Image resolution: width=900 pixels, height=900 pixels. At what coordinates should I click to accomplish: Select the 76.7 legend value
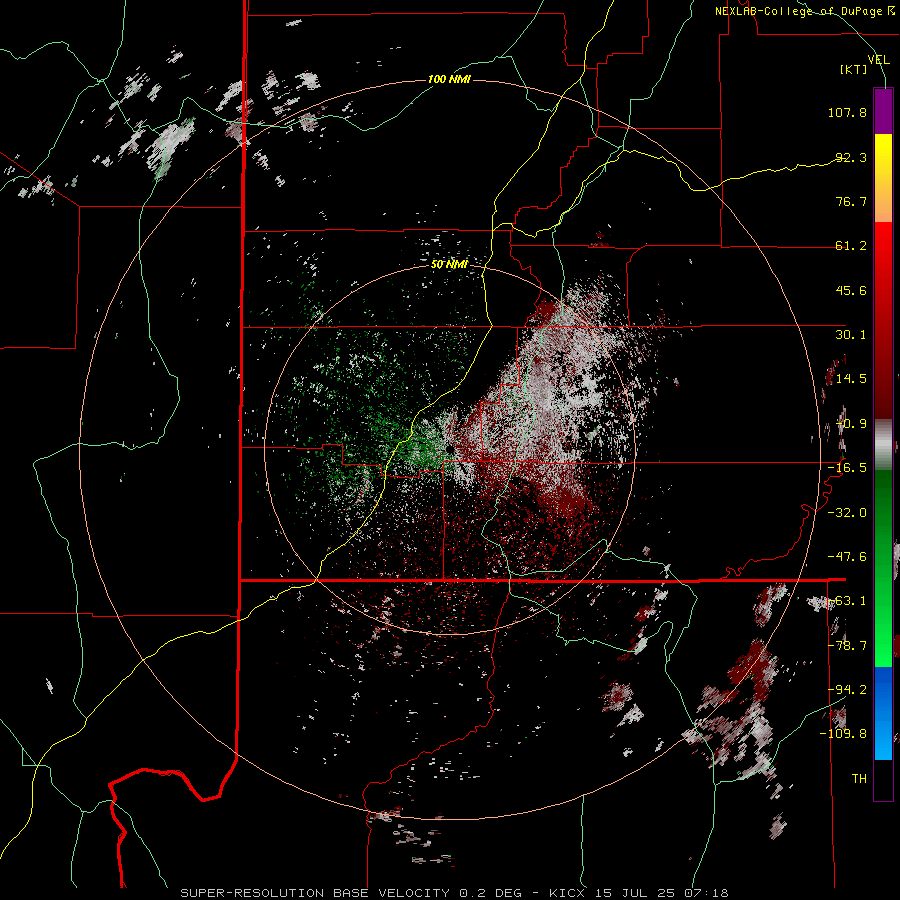(851, 201)
